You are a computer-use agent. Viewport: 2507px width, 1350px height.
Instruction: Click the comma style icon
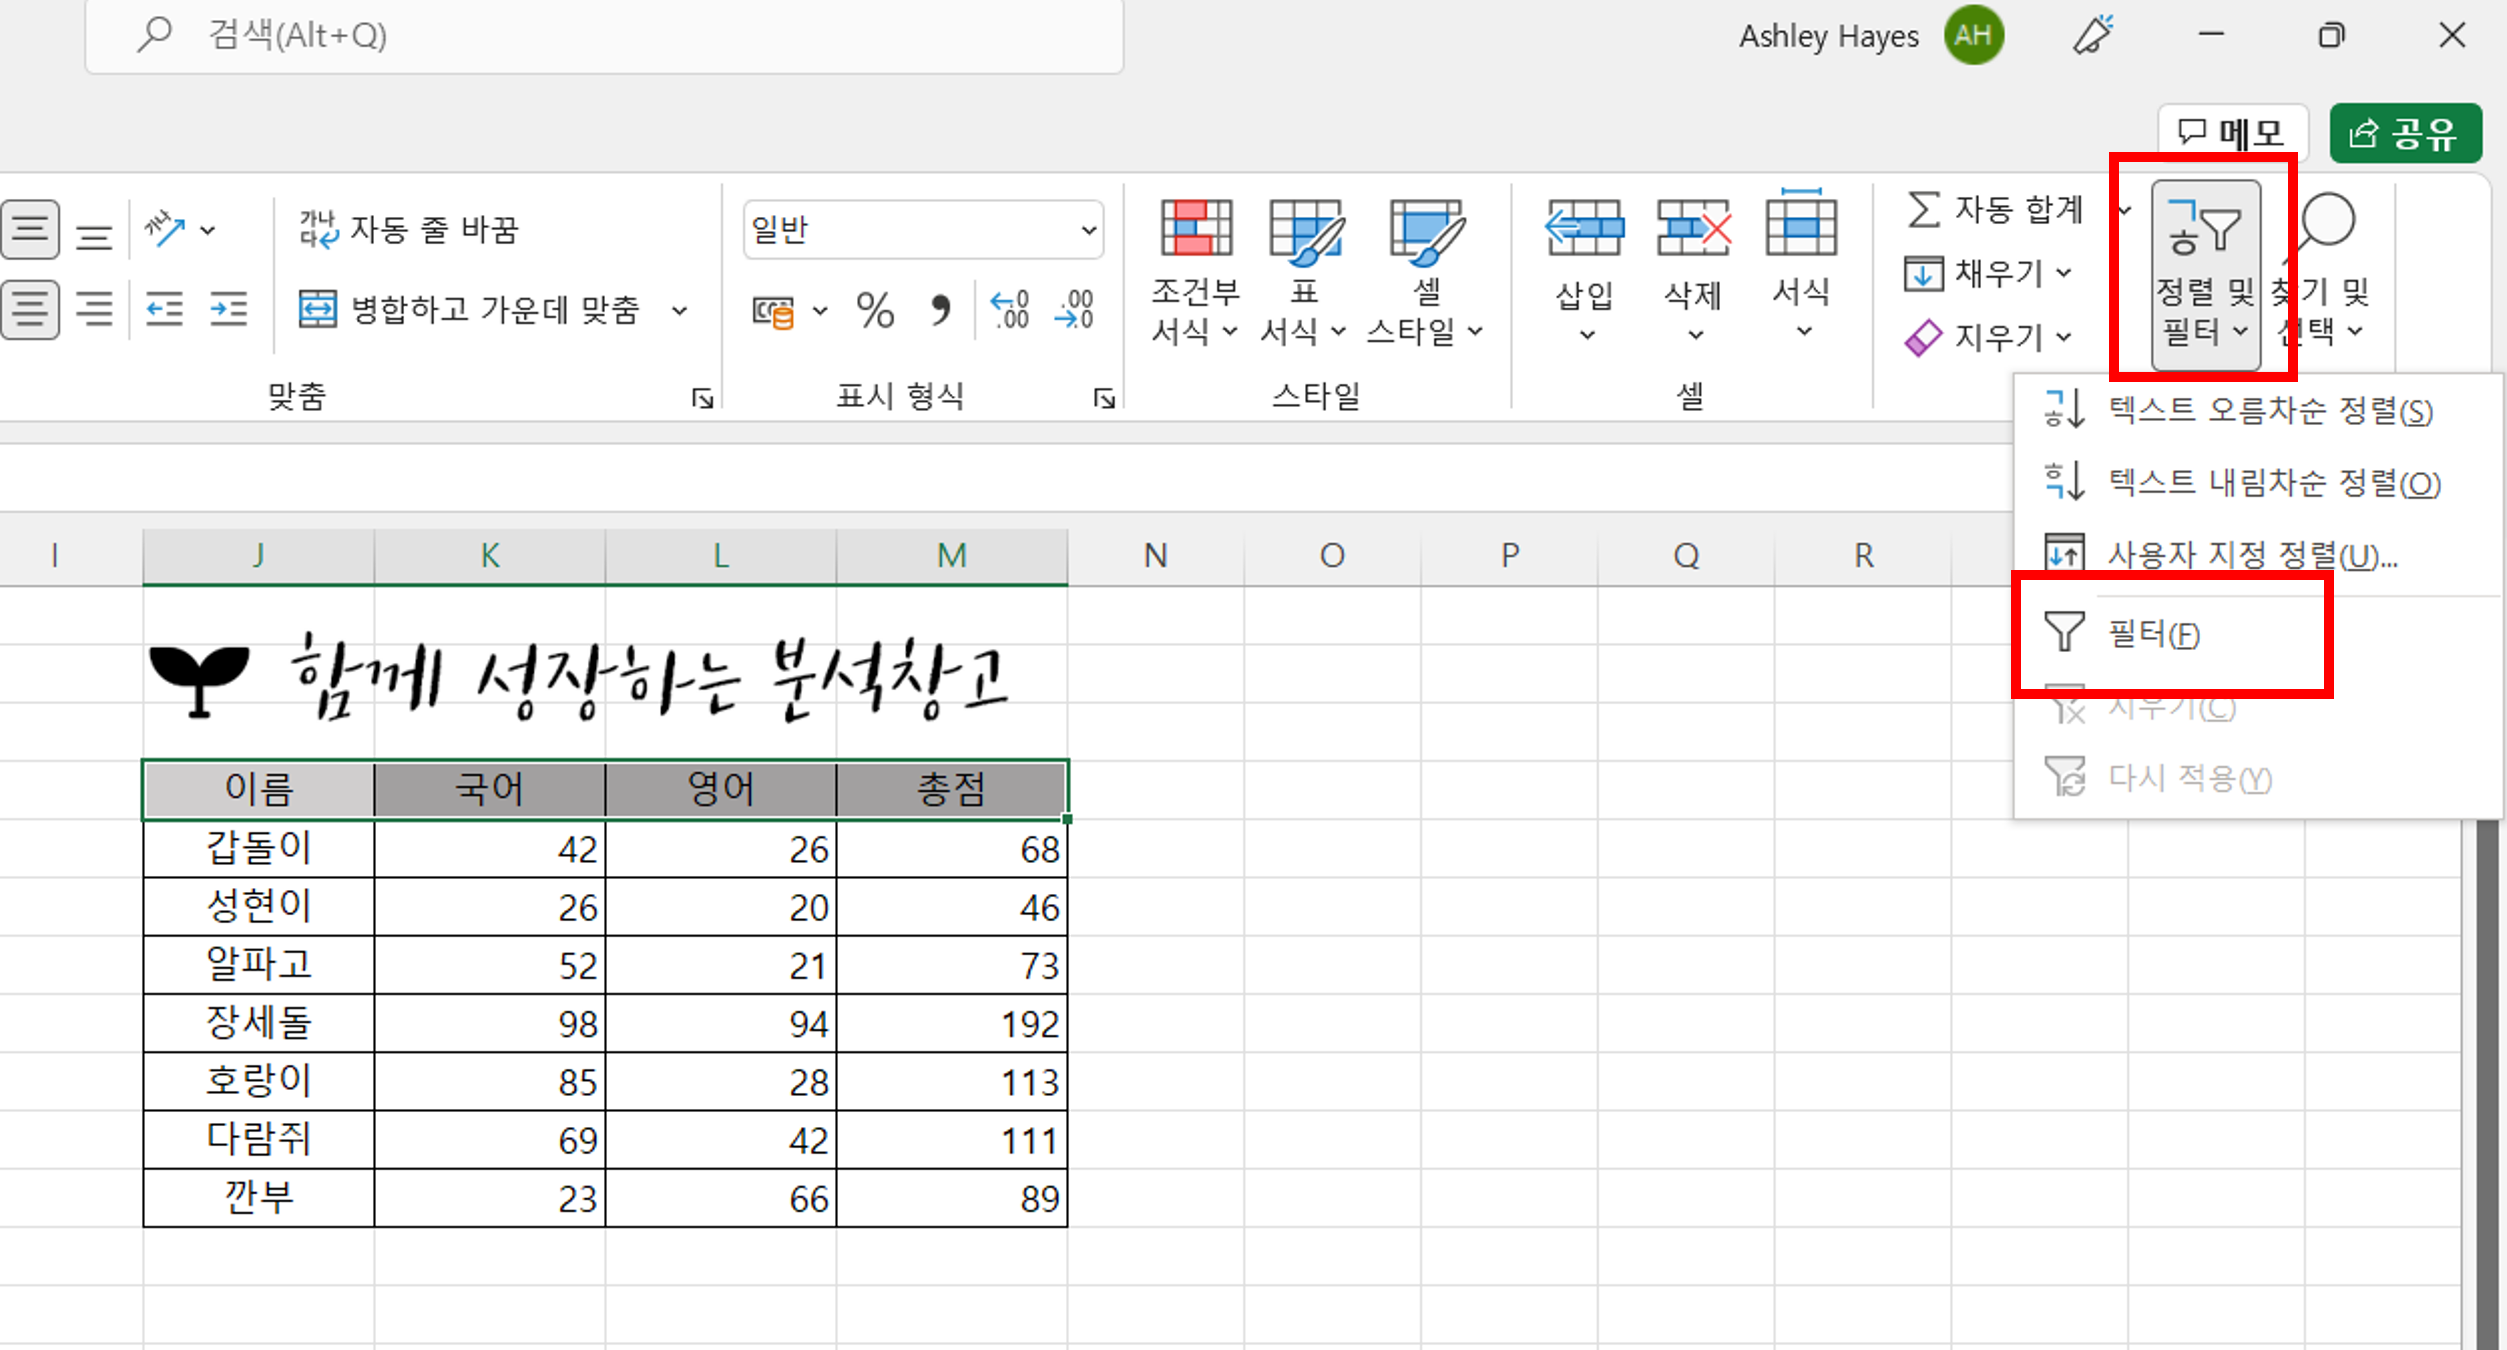tap(940, 310)
